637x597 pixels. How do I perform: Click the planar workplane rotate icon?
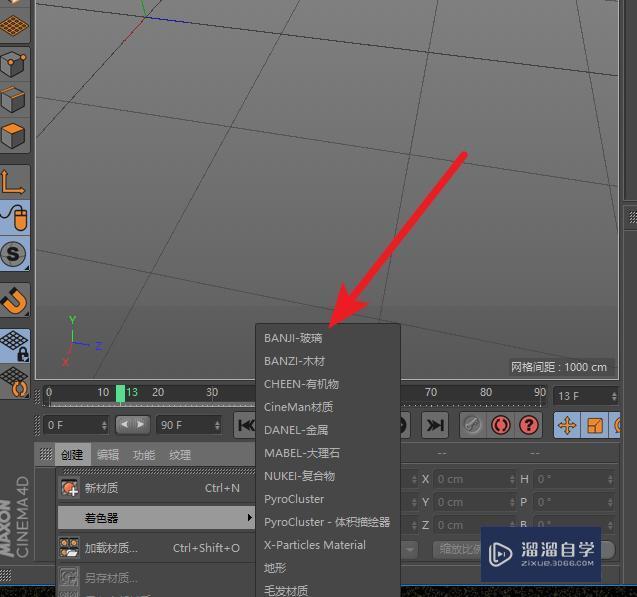[15, 382]
